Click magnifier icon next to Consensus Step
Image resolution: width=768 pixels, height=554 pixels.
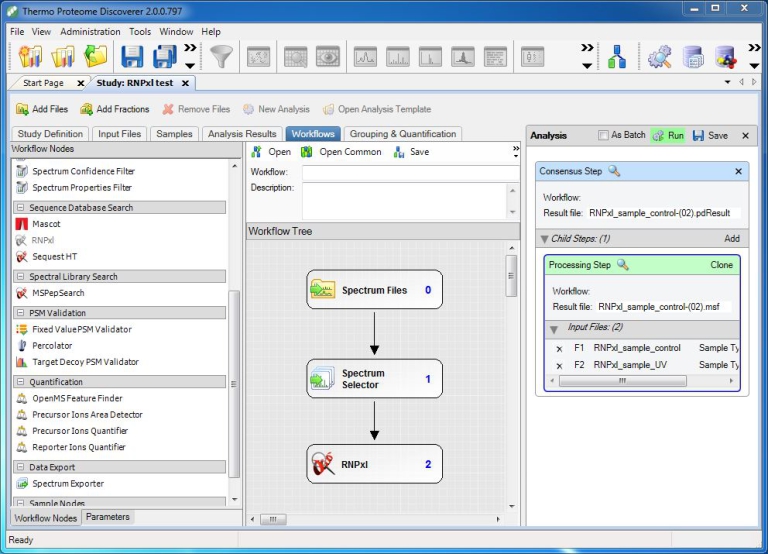(x=614, y=171)
